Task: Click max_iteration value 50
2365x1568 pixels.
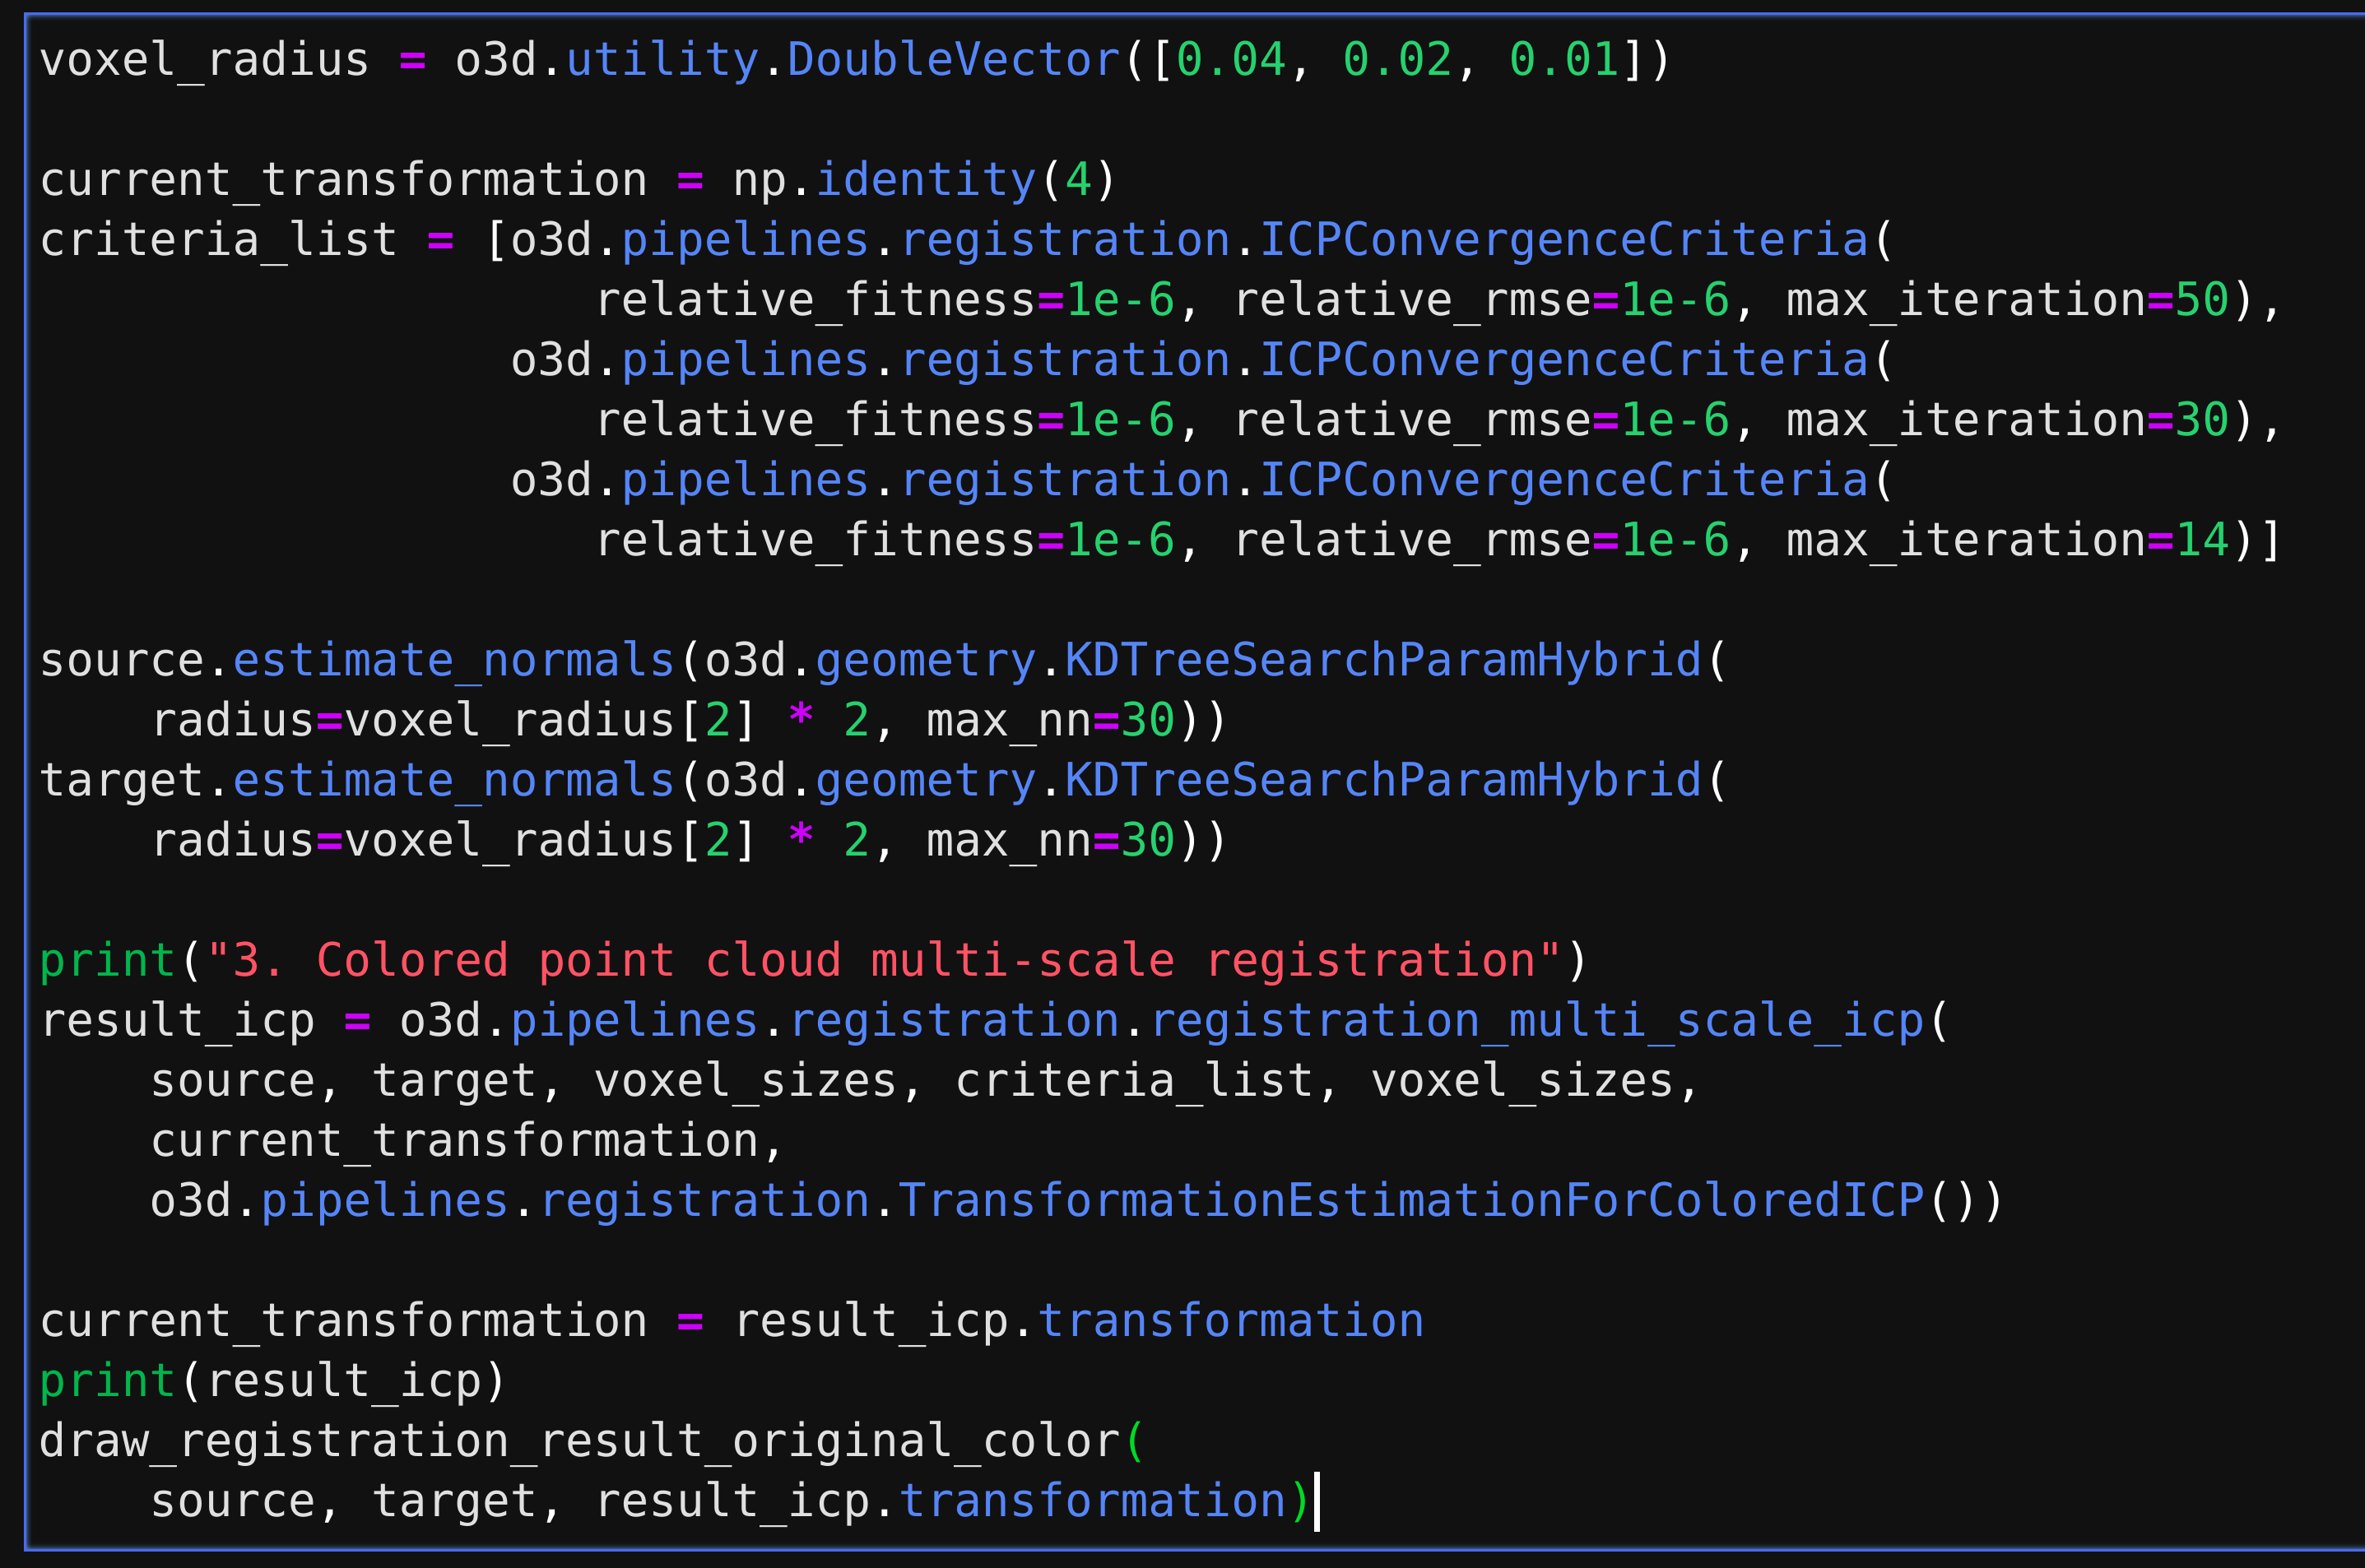Action: tap(2202, 300)
